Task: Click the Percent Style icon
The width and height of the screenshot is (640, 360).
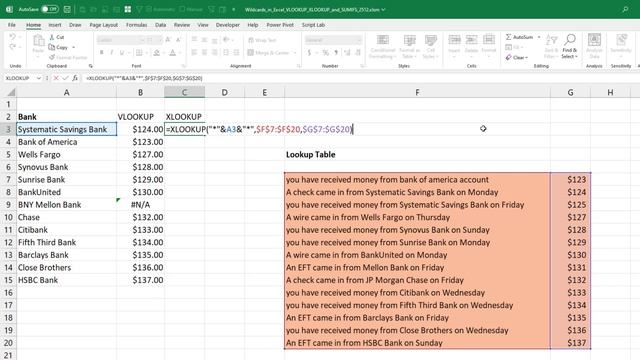Action: [325, 53]
